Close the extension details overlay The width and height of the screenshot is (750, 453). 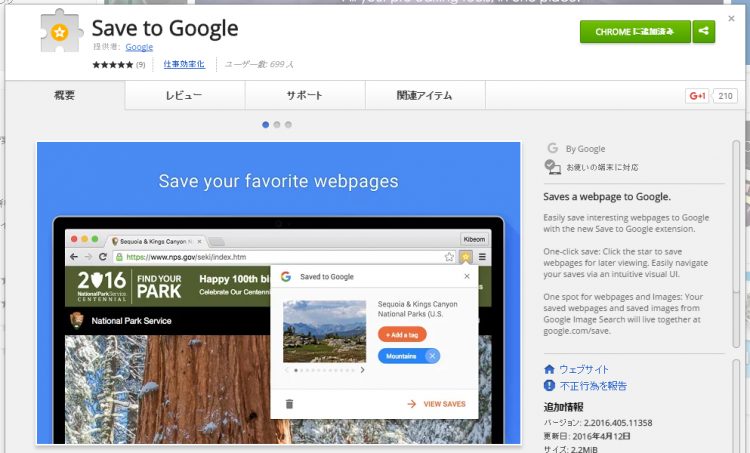click(x=731, y=19)
